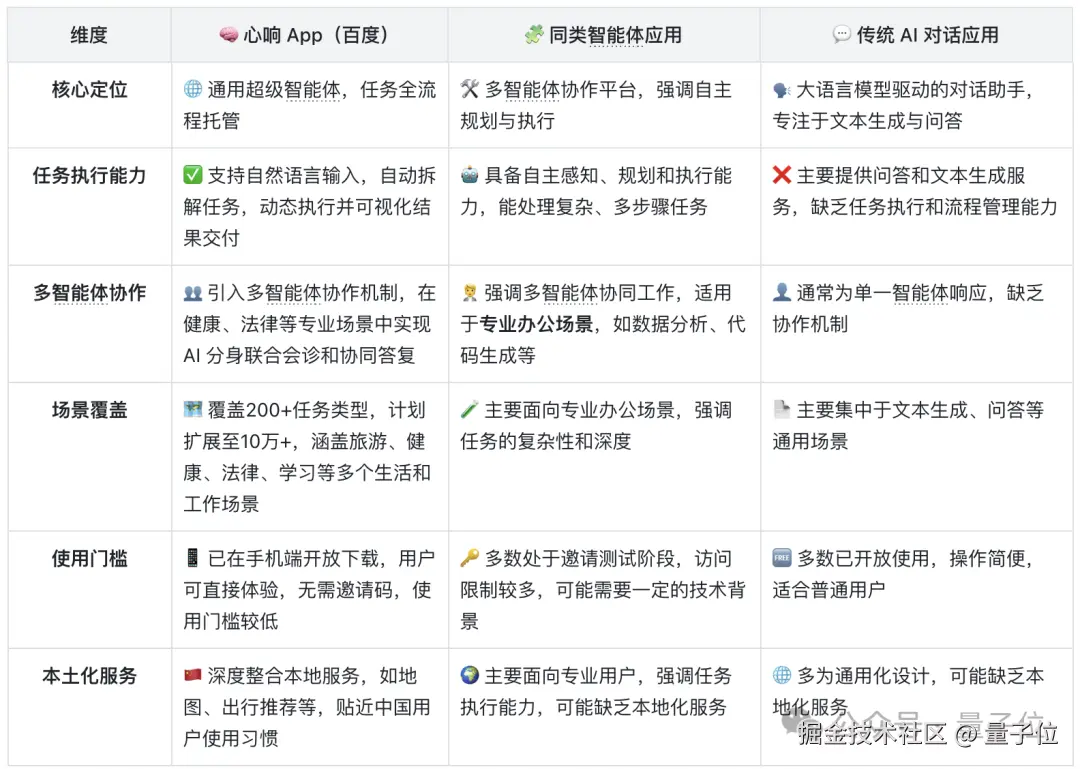Click the text 动态执行并可视化结果交付
1080x769 pixels.
307,222
